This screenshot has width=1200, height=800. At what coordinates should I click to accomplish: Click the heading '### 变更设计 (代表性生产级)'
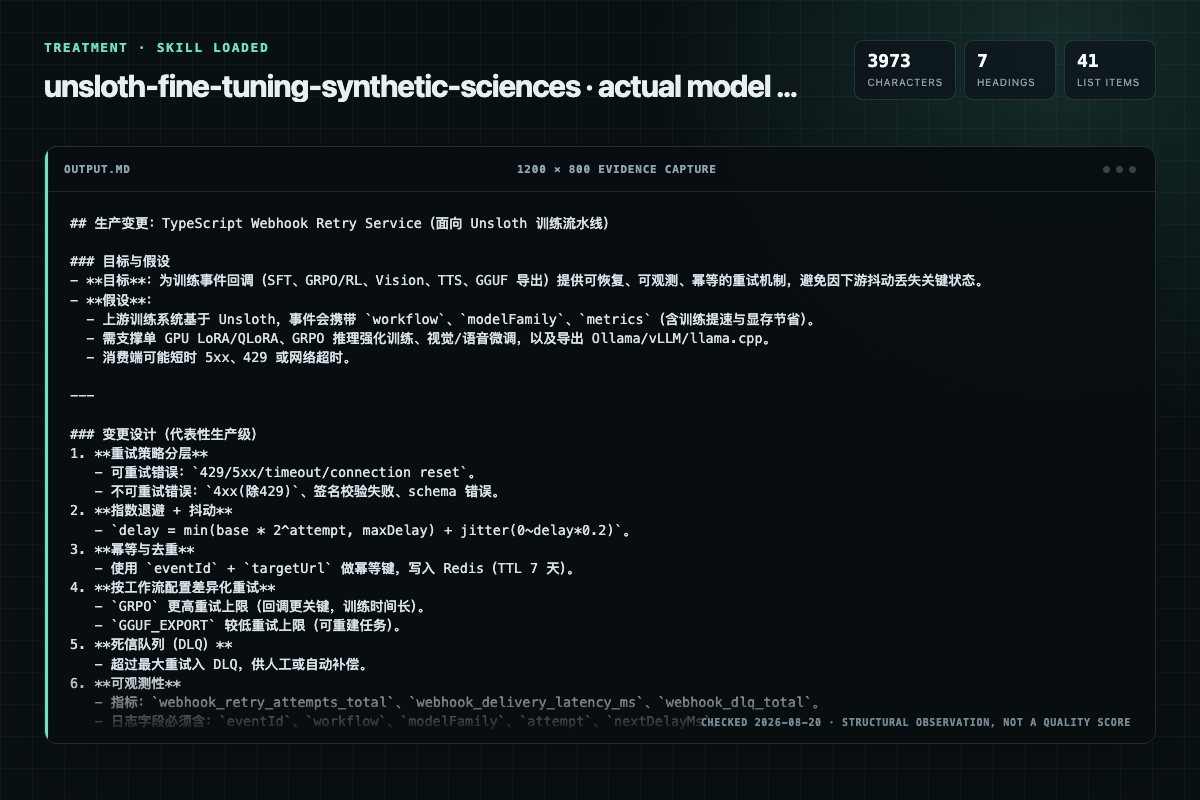click(164, 434)
